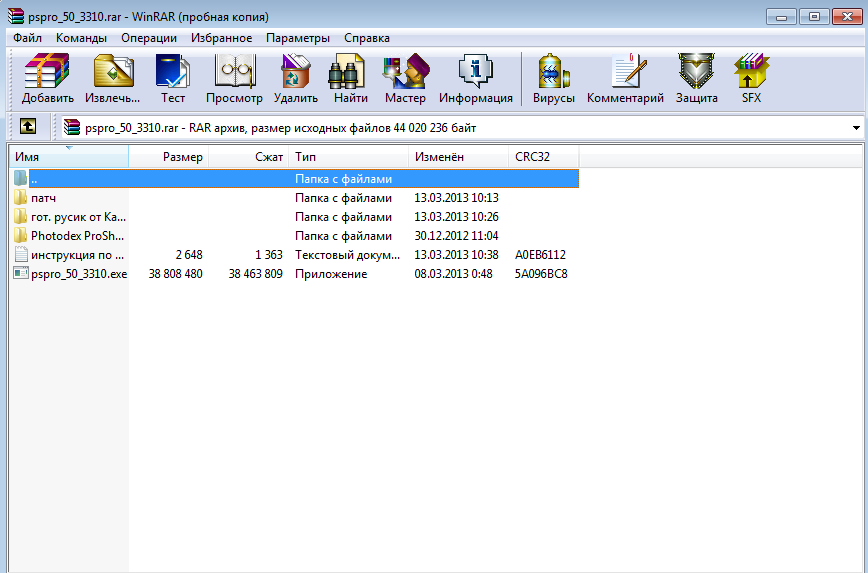
Task: Click packed size 1 363
Action: pyautogui.click(x=269, y=255)
